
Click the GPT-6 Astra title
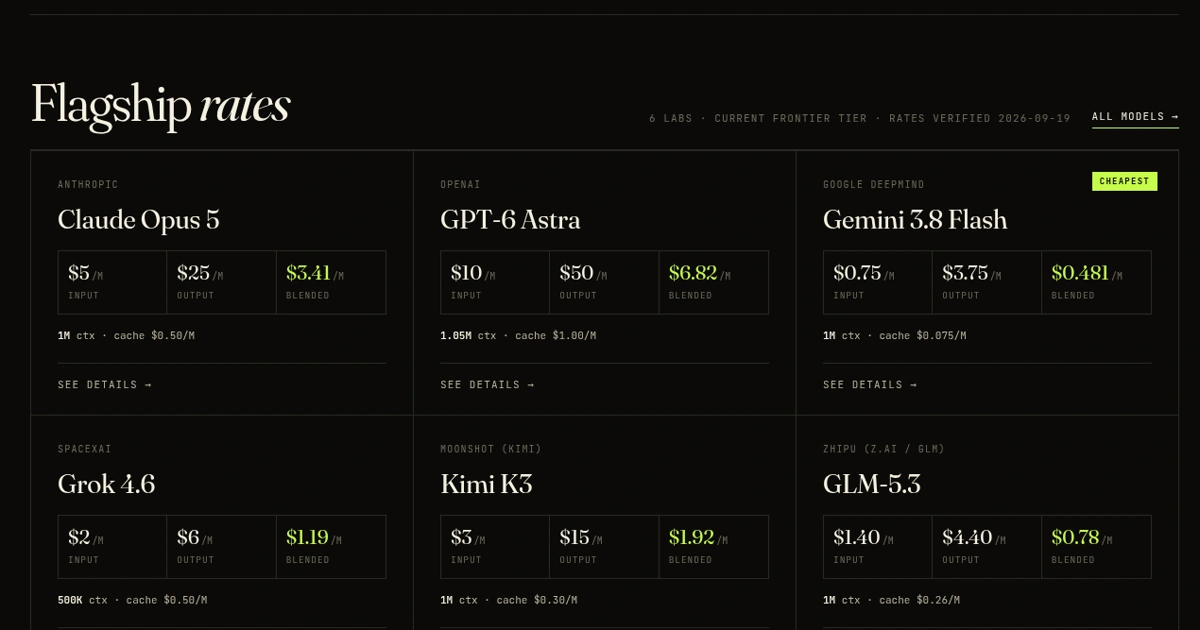(x=510, y=220)
